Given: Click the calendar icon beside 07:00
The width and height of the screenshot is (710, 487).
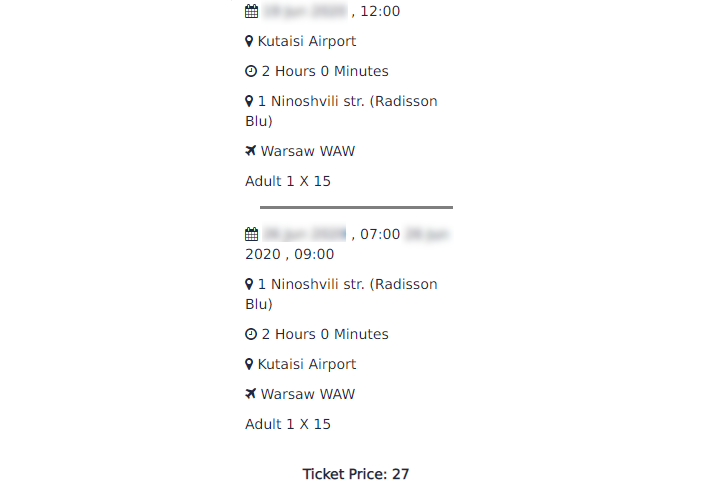Looking at the screenshot, I should [251, 234].
